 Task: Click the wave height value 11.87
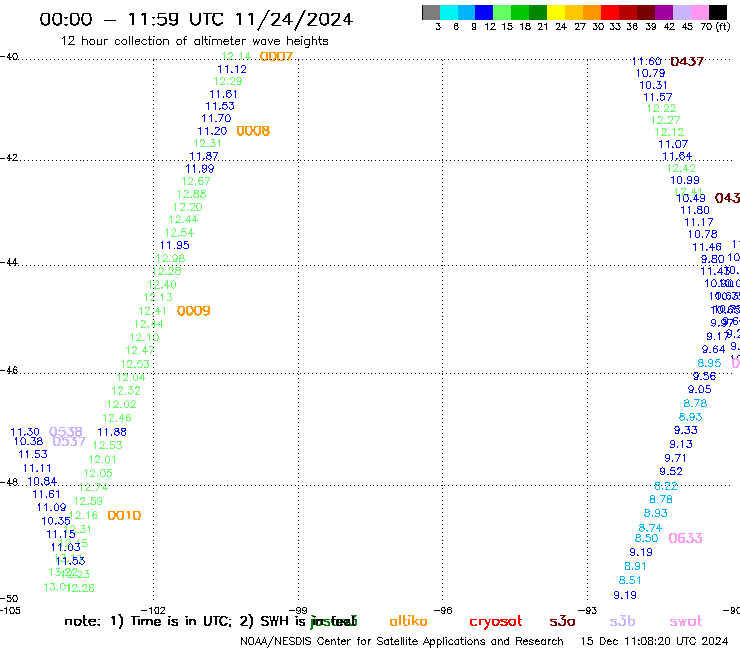click(204, 156)
